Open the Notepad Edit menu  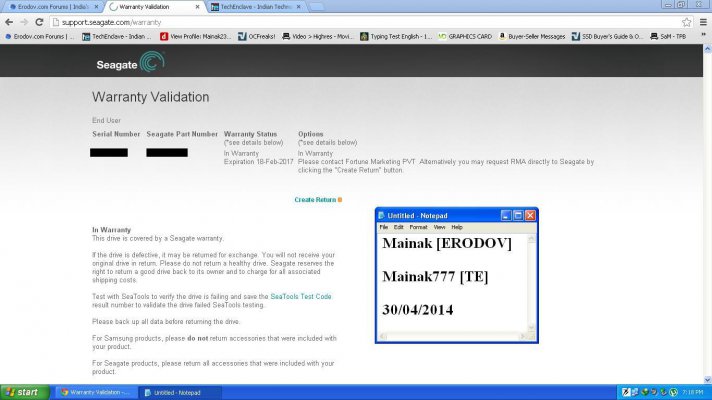(x=398, y=227)
